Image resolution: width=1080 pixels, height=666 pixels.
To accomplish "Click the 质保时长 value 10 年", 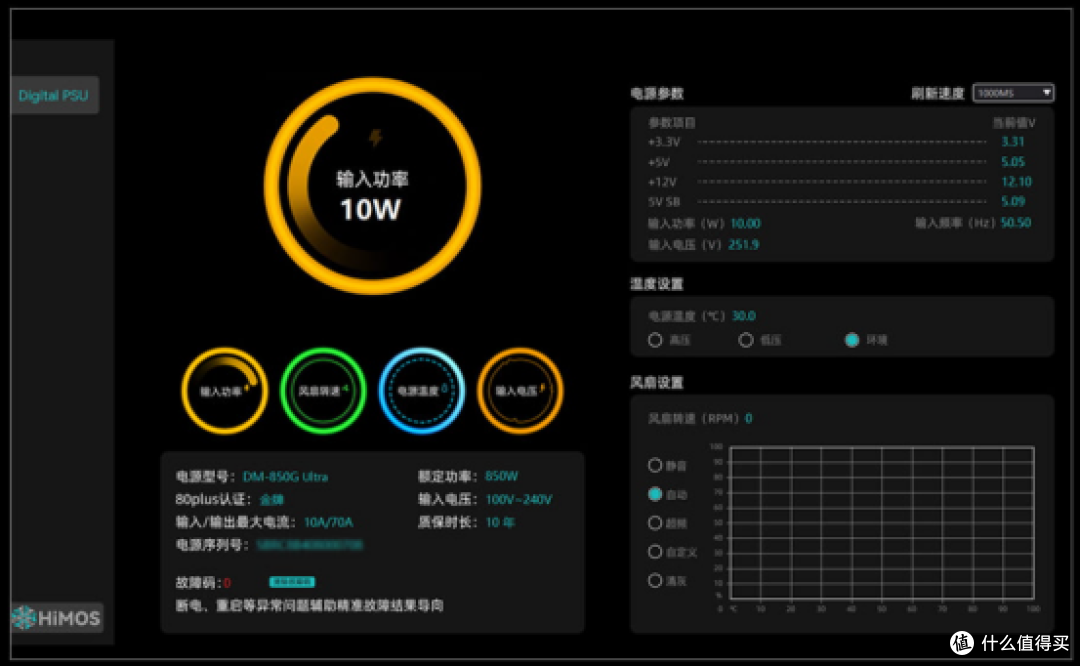I will tap(500, 522).
